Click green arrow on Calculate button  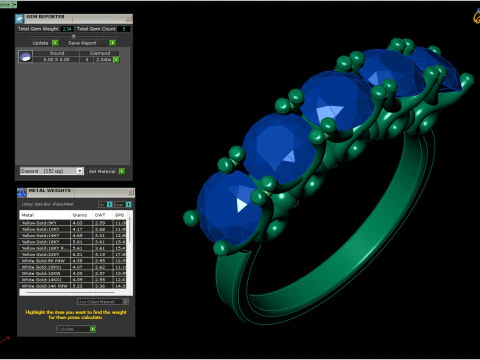pyautogui.click(x=93, y=329)
